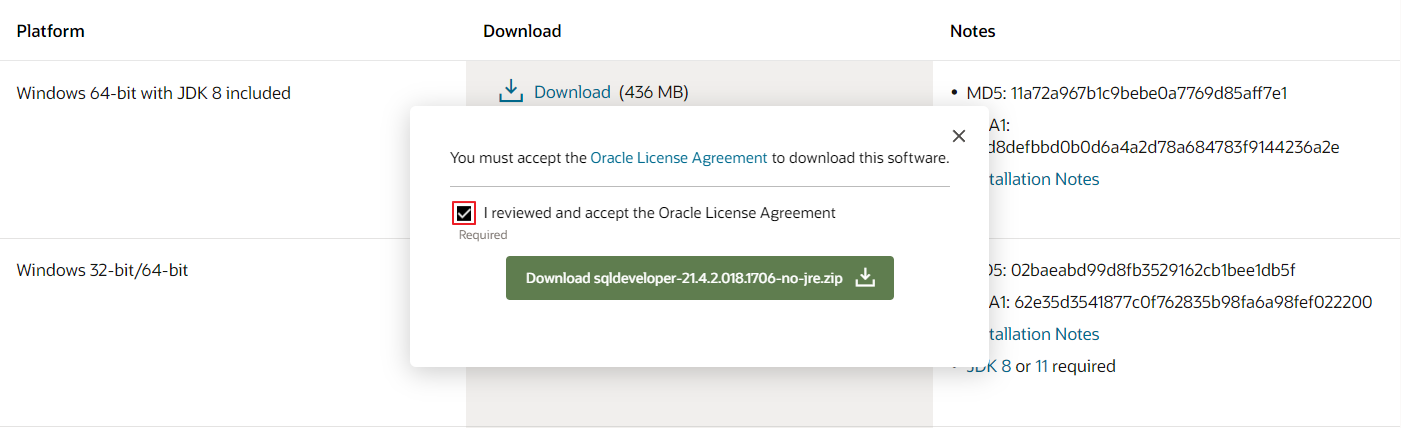The width and height of the screenshot is (1401, 428).
Task: Click the Platform column header
Action: pos(51,31)
